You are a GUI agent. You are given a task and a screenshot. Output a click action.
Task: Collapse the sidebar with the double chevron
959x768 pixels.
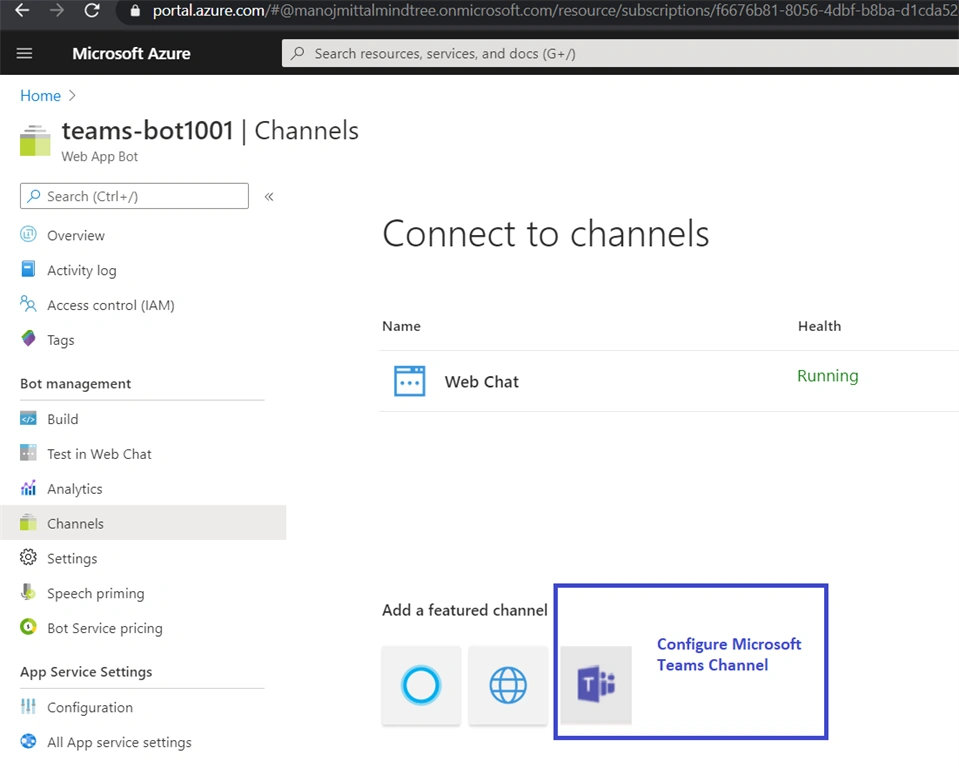269,197
